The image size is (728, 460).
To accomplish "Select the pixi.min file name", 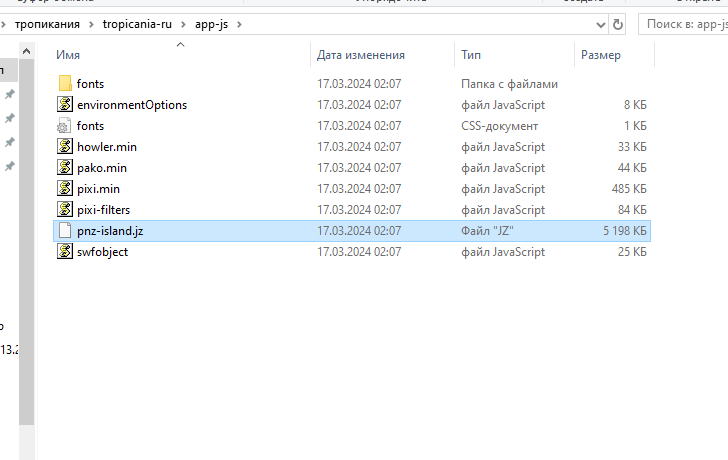I will (x=98, y=189).
